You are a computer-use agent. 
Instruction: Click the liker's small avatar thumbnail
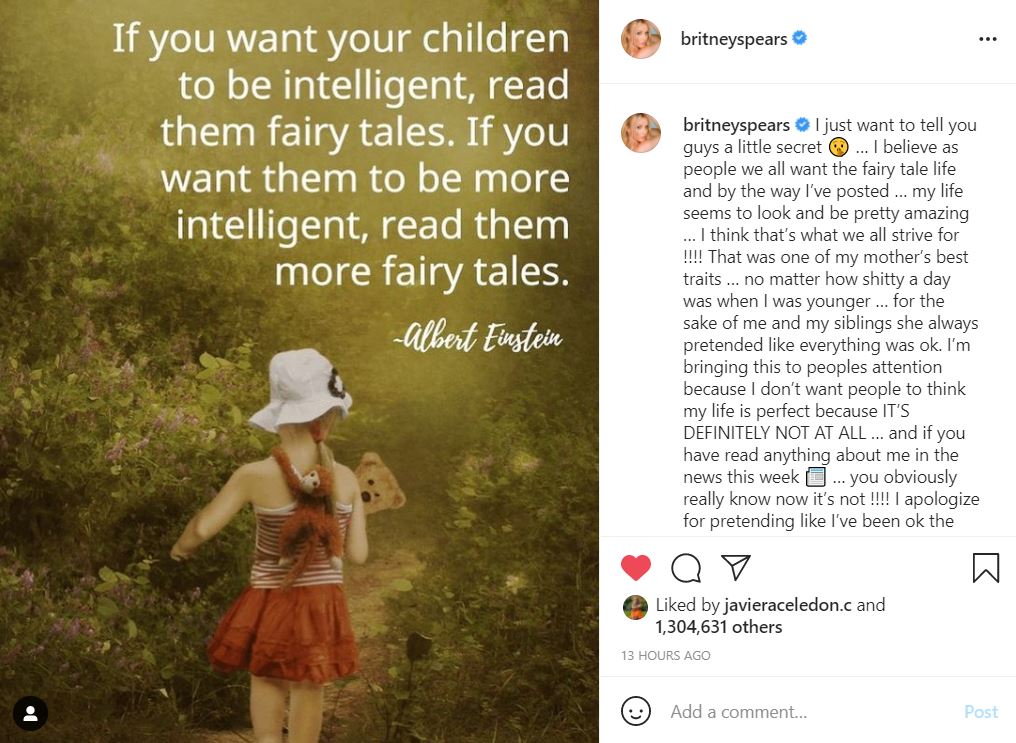point(635,608)
